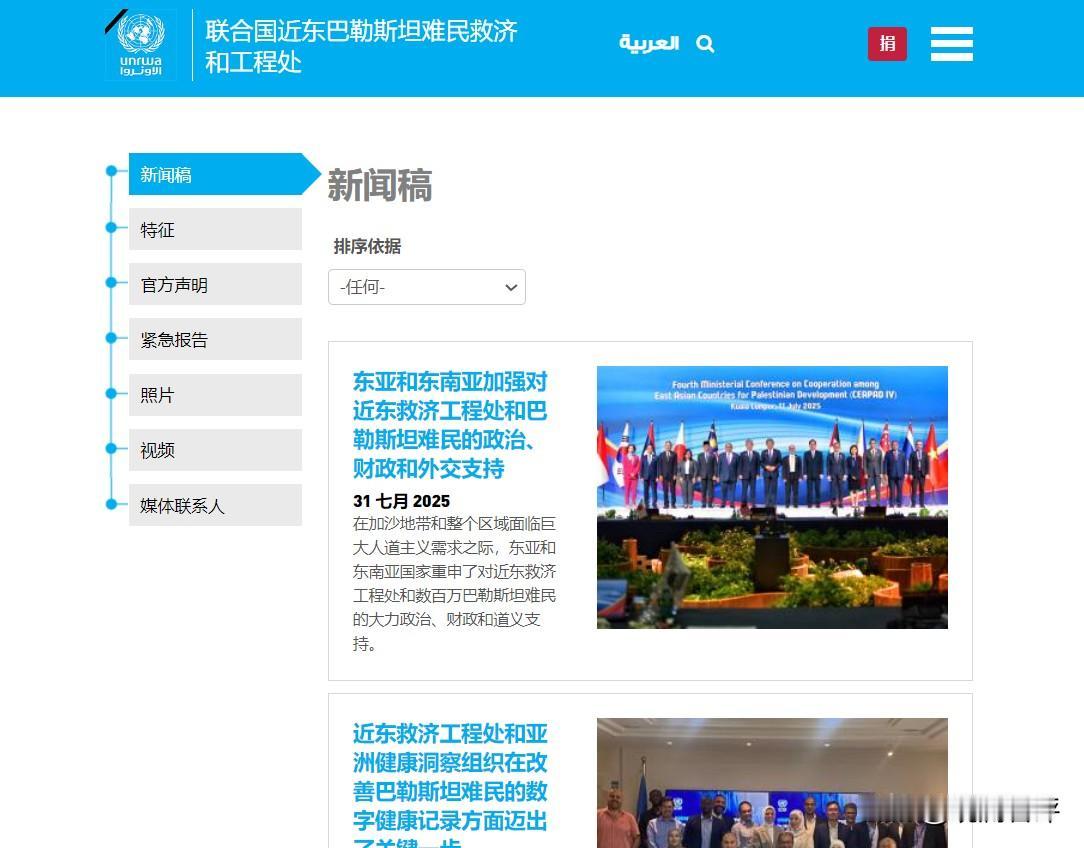Open the 媒体联系人 sidebar item
The width and height of the screenshot is (1084, 848).
215,505
